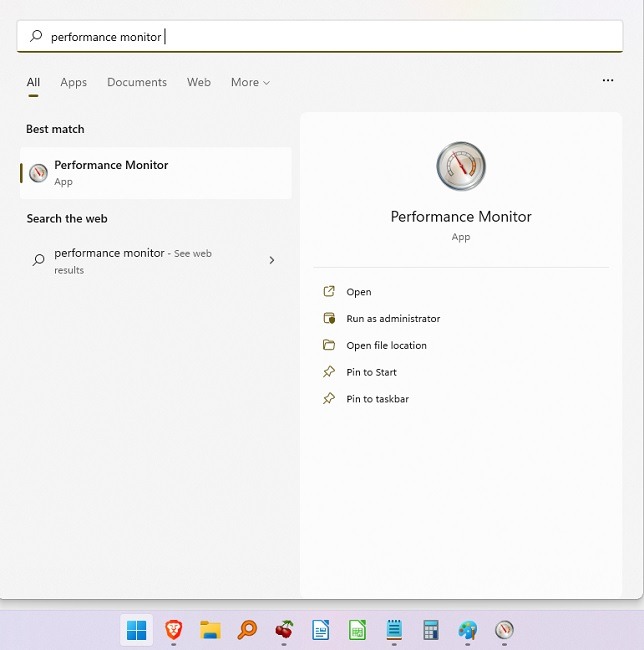Expand the More filter dropdown
The width and height of the screenshot is (644, 650).
(x=250, y=82)
